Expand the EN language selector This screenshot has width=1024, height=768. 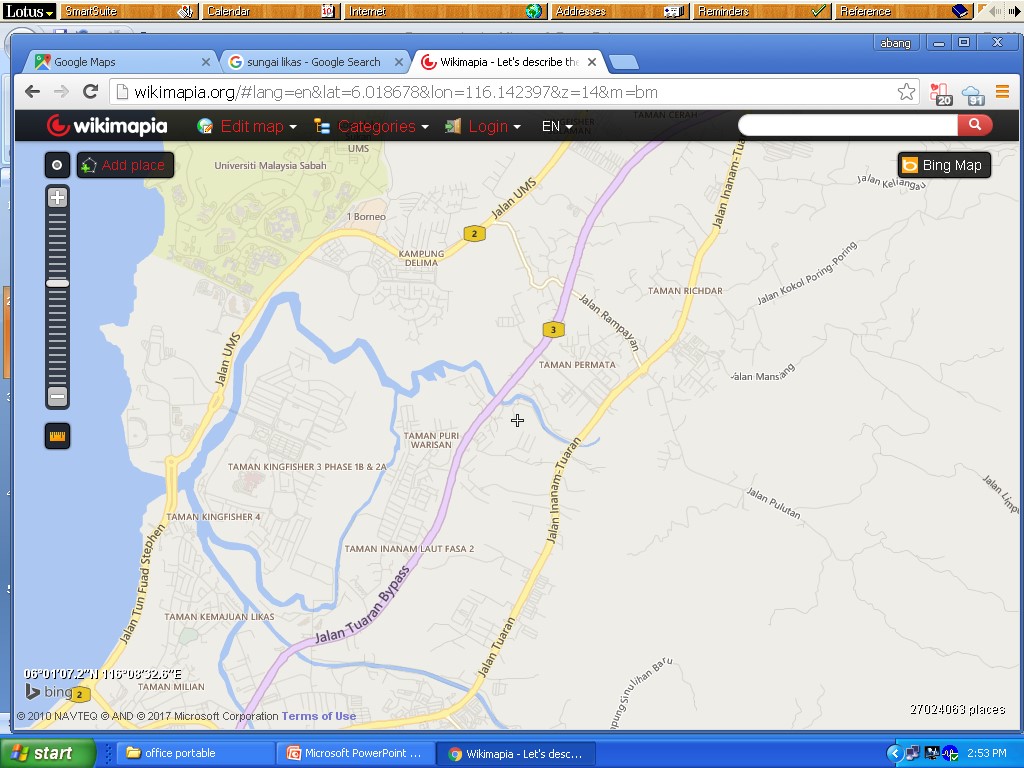557,127
